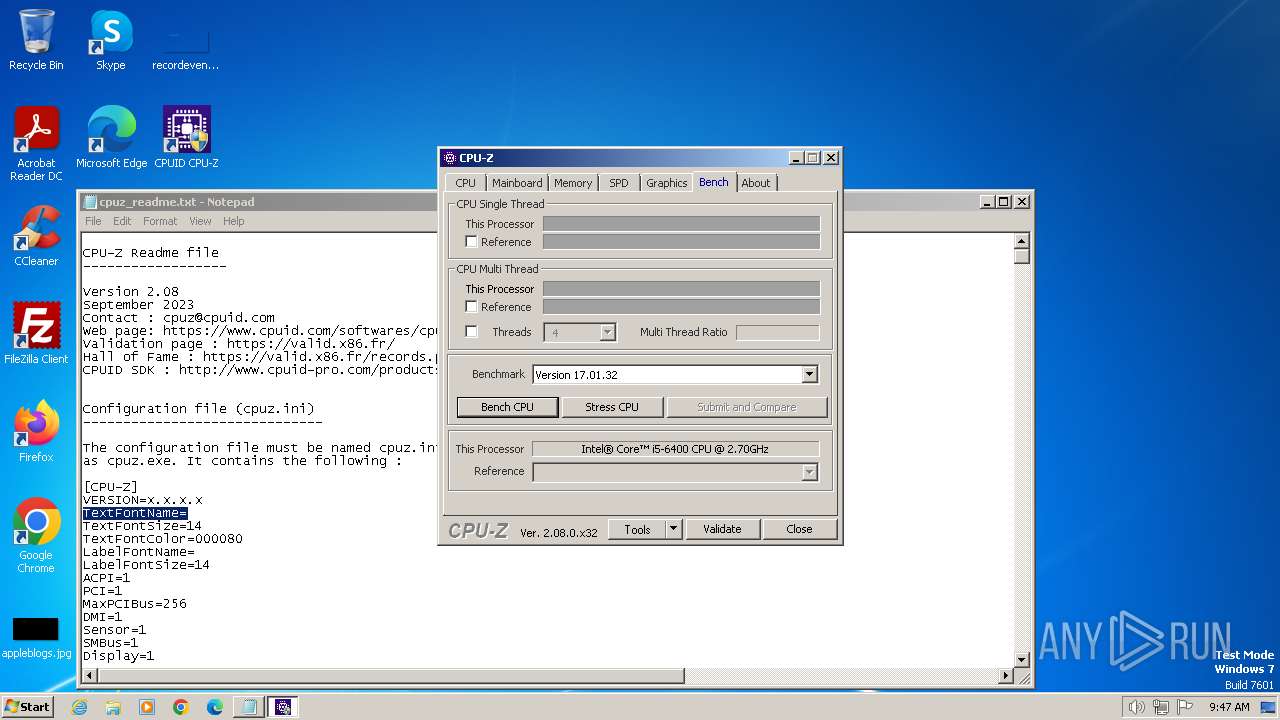The image size is (1280, 720).
Task: Click the Stress CPU button
Action: (612, 407)
